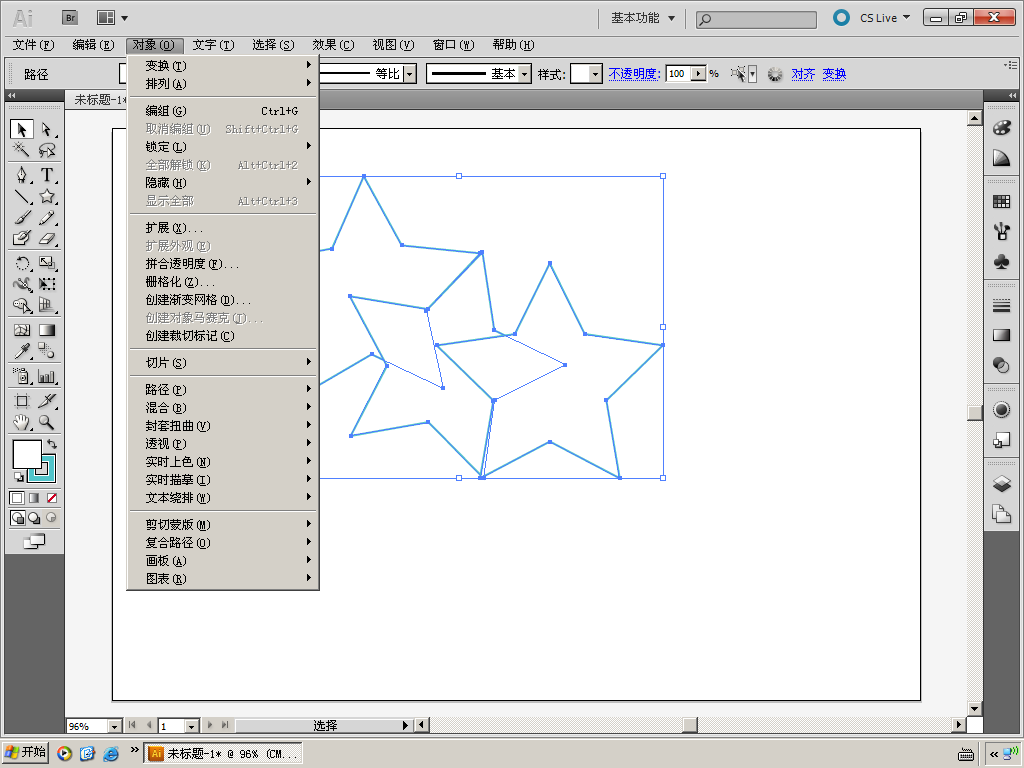Screen dimensions: 1024x768
Task: Swap fill and stroke colors
Action: point(52,444)
